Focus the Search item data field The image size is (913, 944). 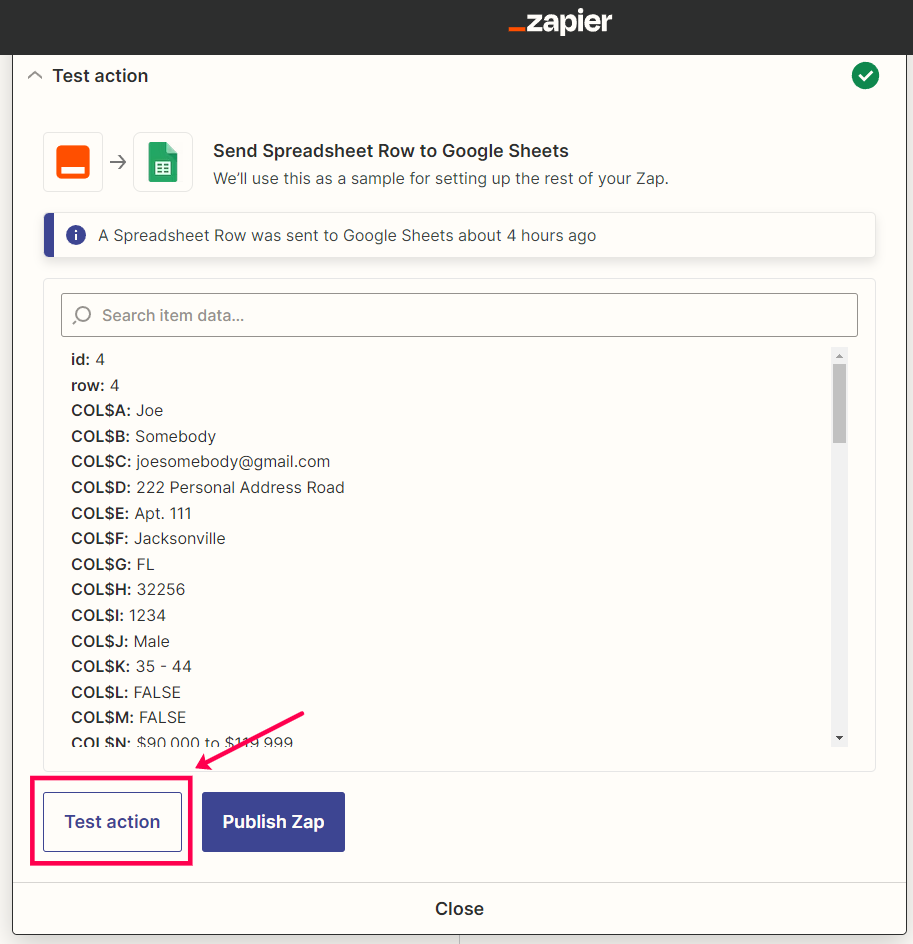pyautogui.click(x=459, y=315)
